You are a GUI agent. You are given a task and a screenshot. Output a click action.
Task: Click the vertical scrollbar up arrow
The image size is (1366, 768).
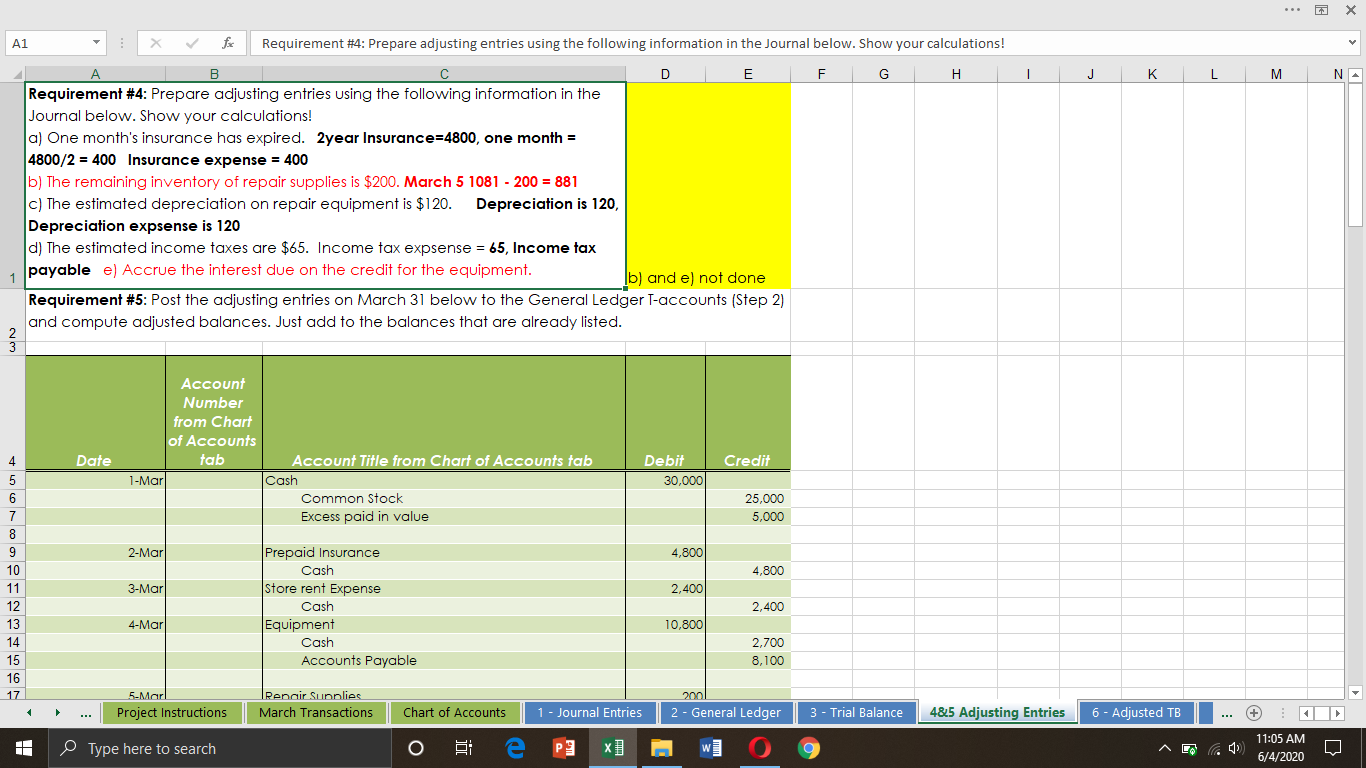[1355, 73]
